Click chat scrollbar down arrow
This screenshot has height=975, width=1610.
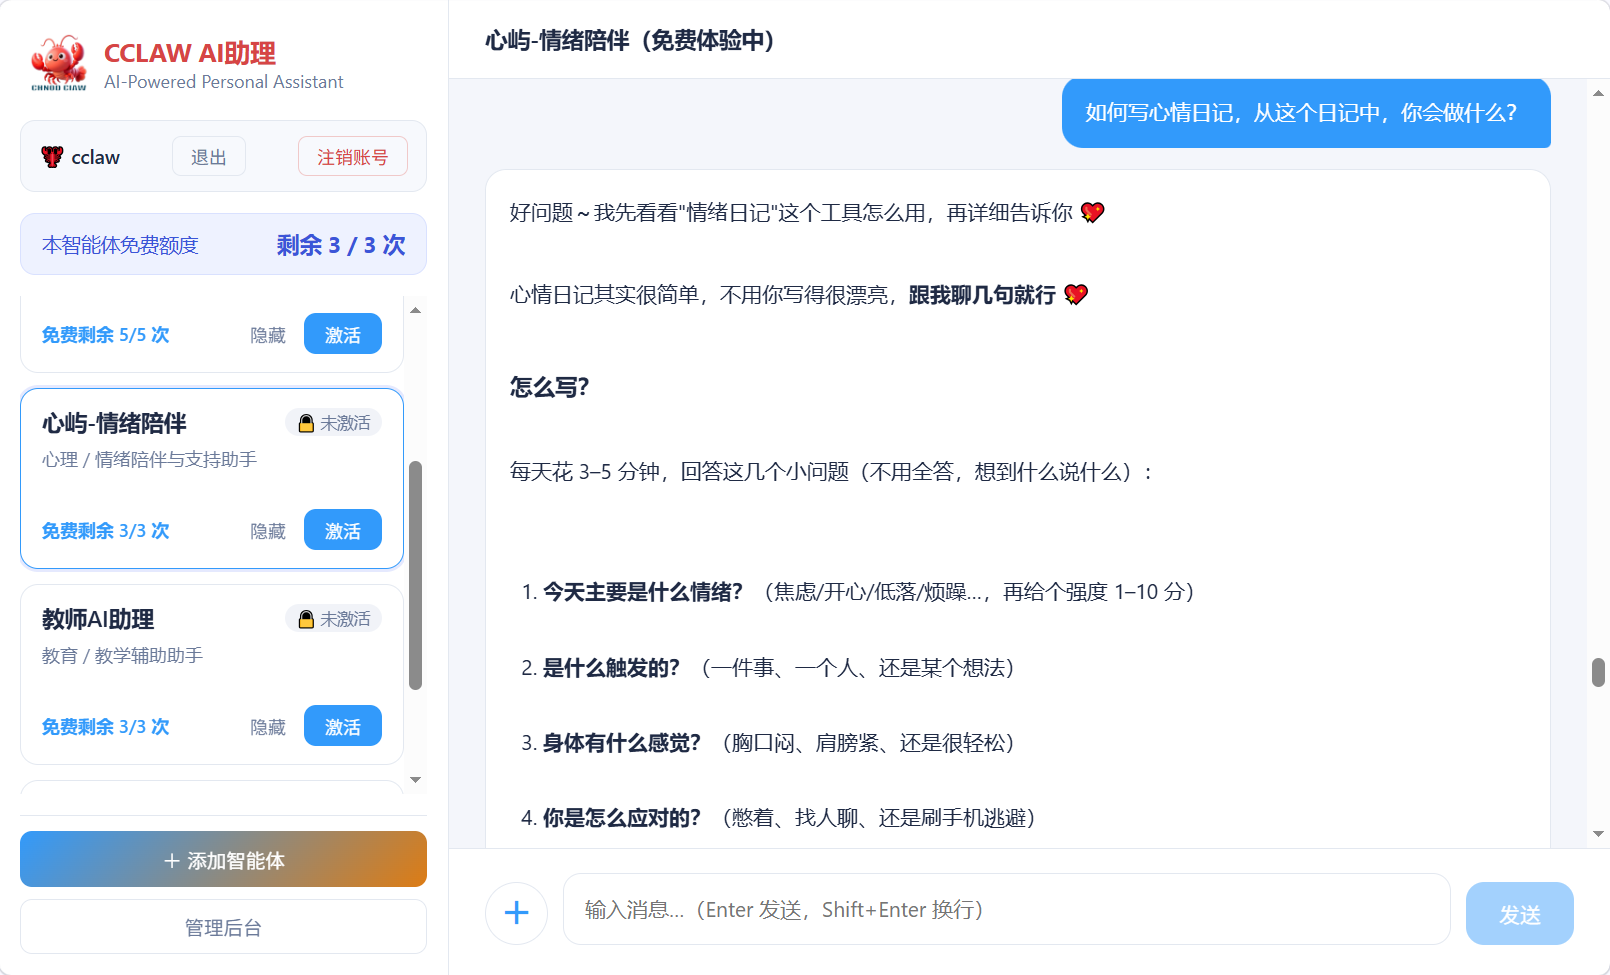click(1598, 833)
